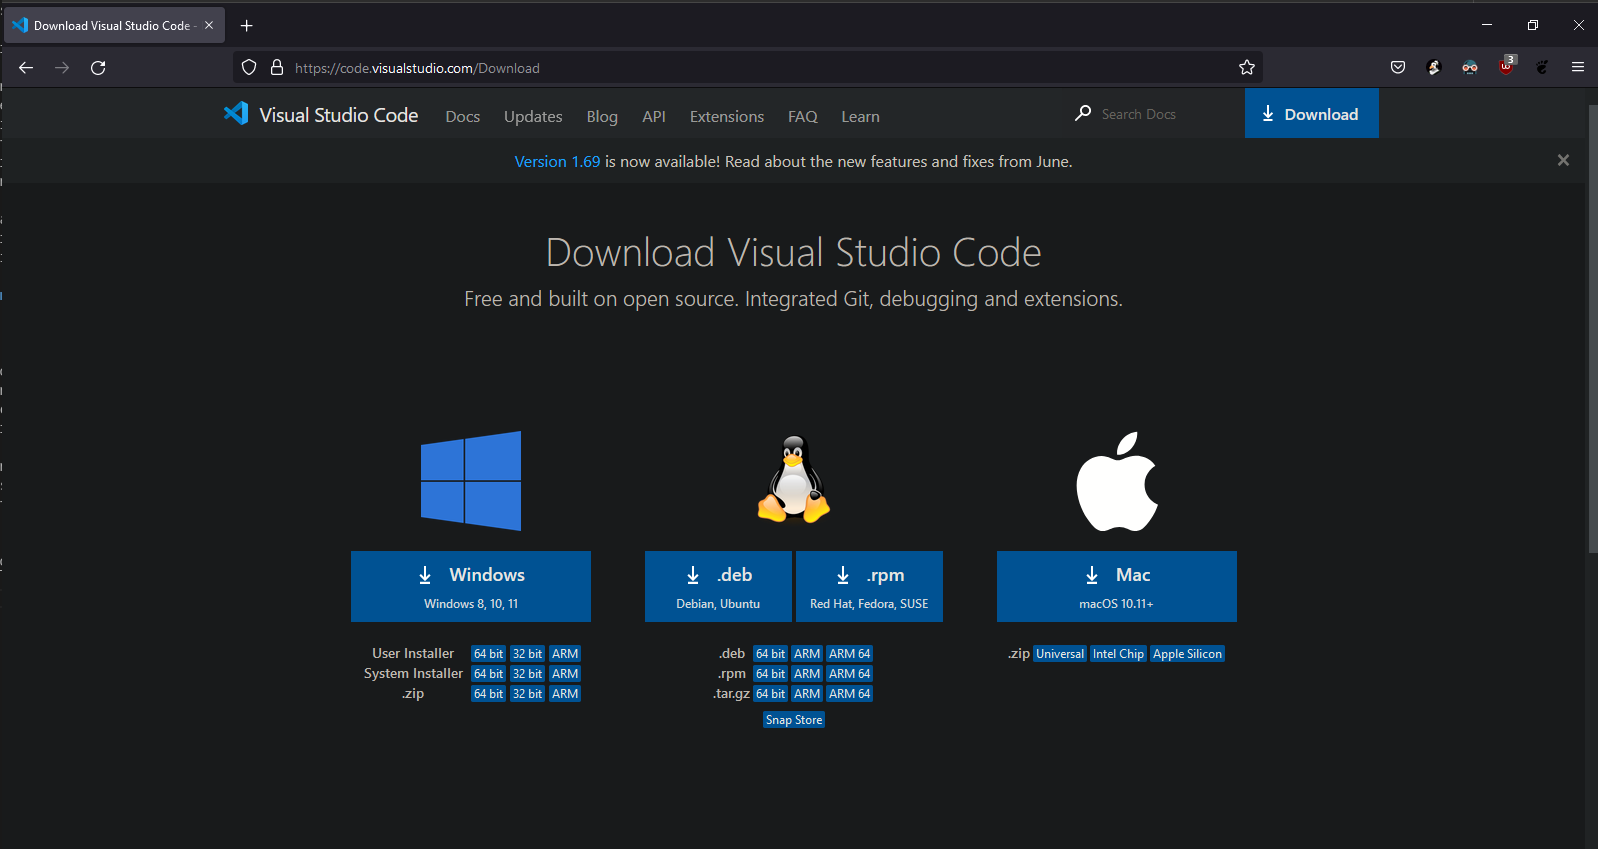This screenshot has width=1598, height=849.
Task: Select System Installer 32 bit
Action: pos(527,674)
